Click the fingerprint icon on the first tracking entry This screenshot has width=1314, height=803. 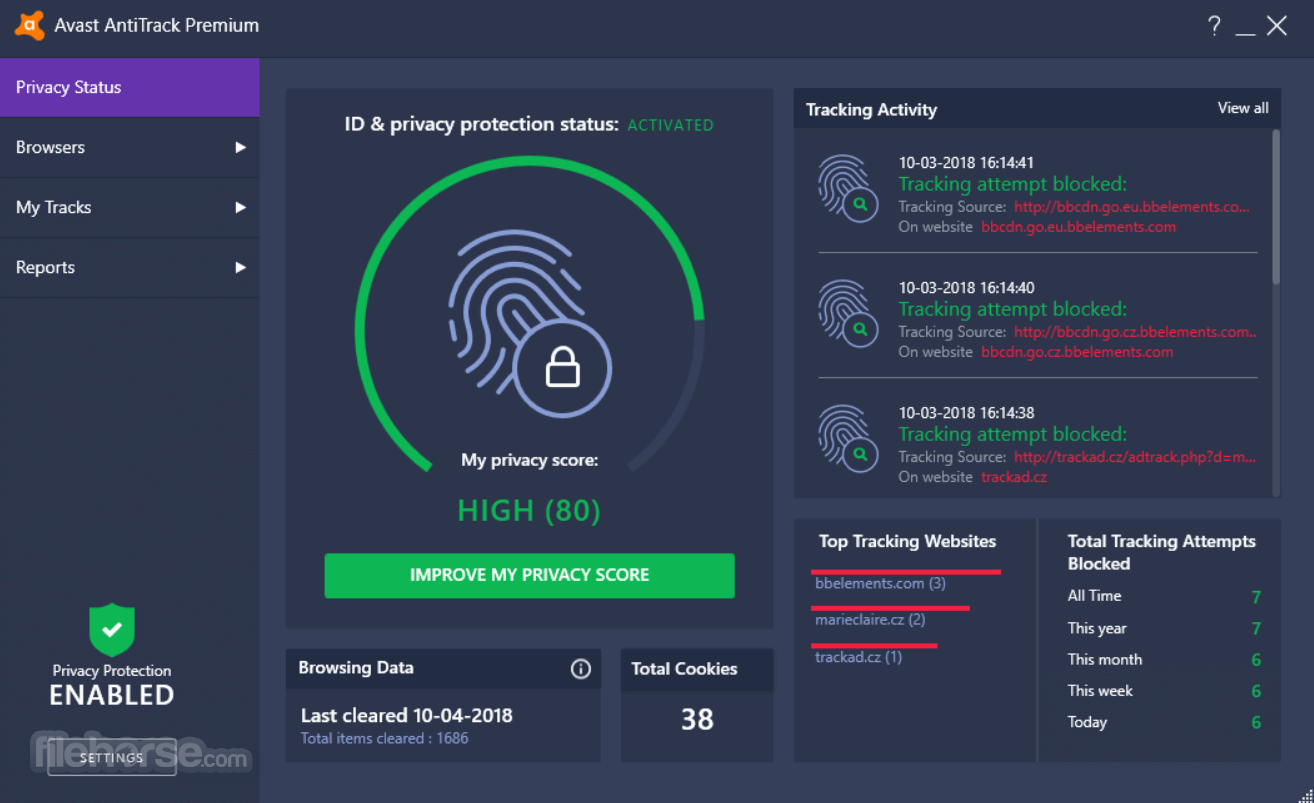click(848, 188)
